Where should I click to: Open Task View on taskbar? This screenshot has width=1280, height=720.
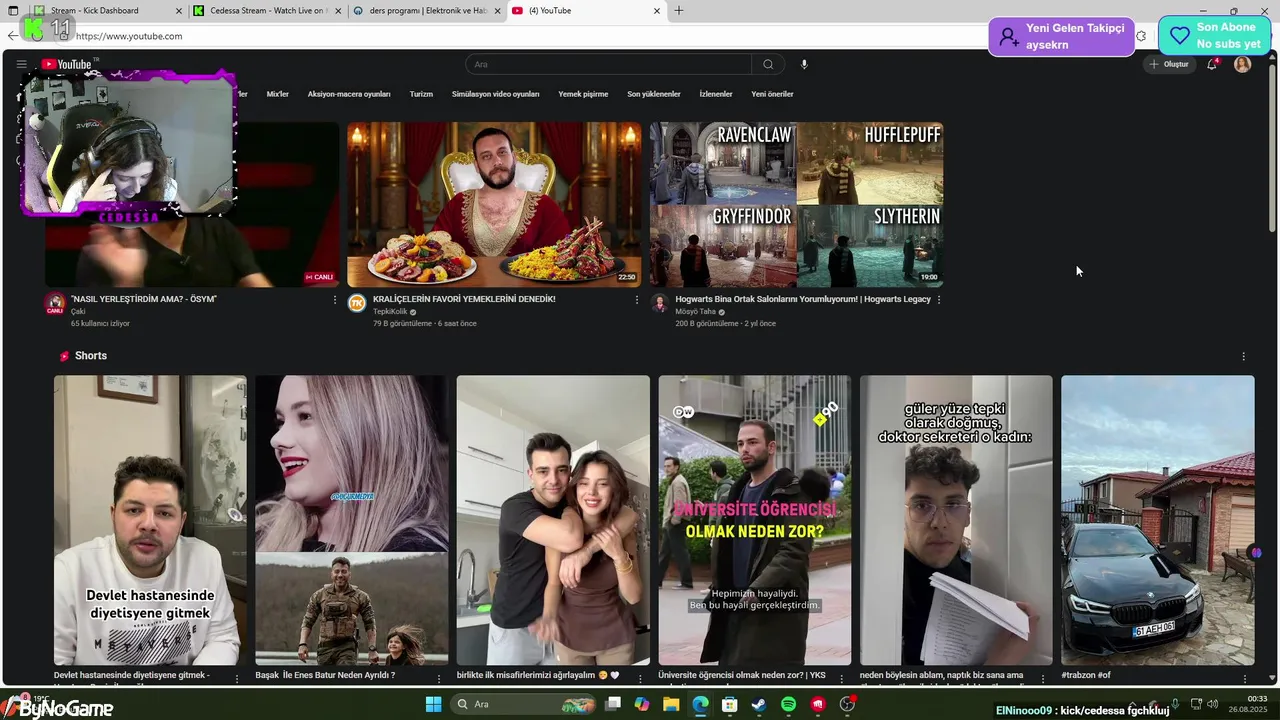(x=613, y=705)
